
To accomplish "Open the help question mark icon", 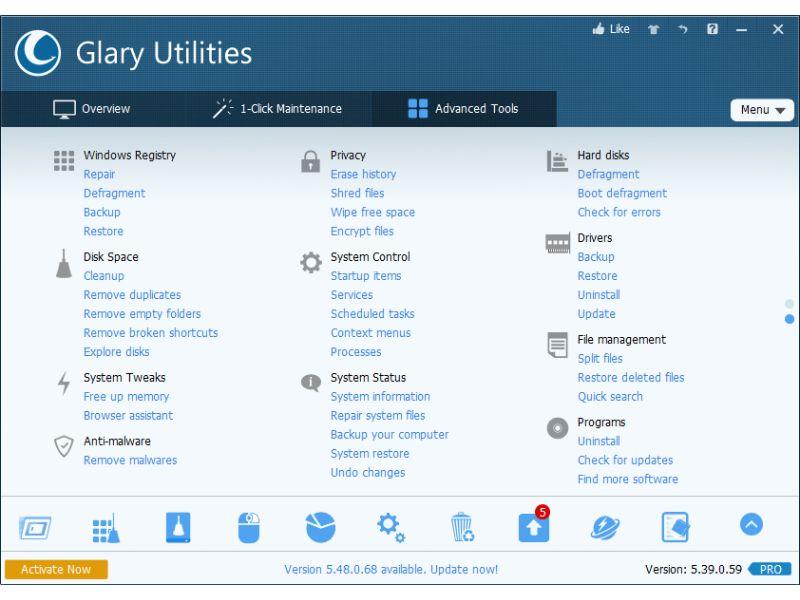I will tap(712, 29).
